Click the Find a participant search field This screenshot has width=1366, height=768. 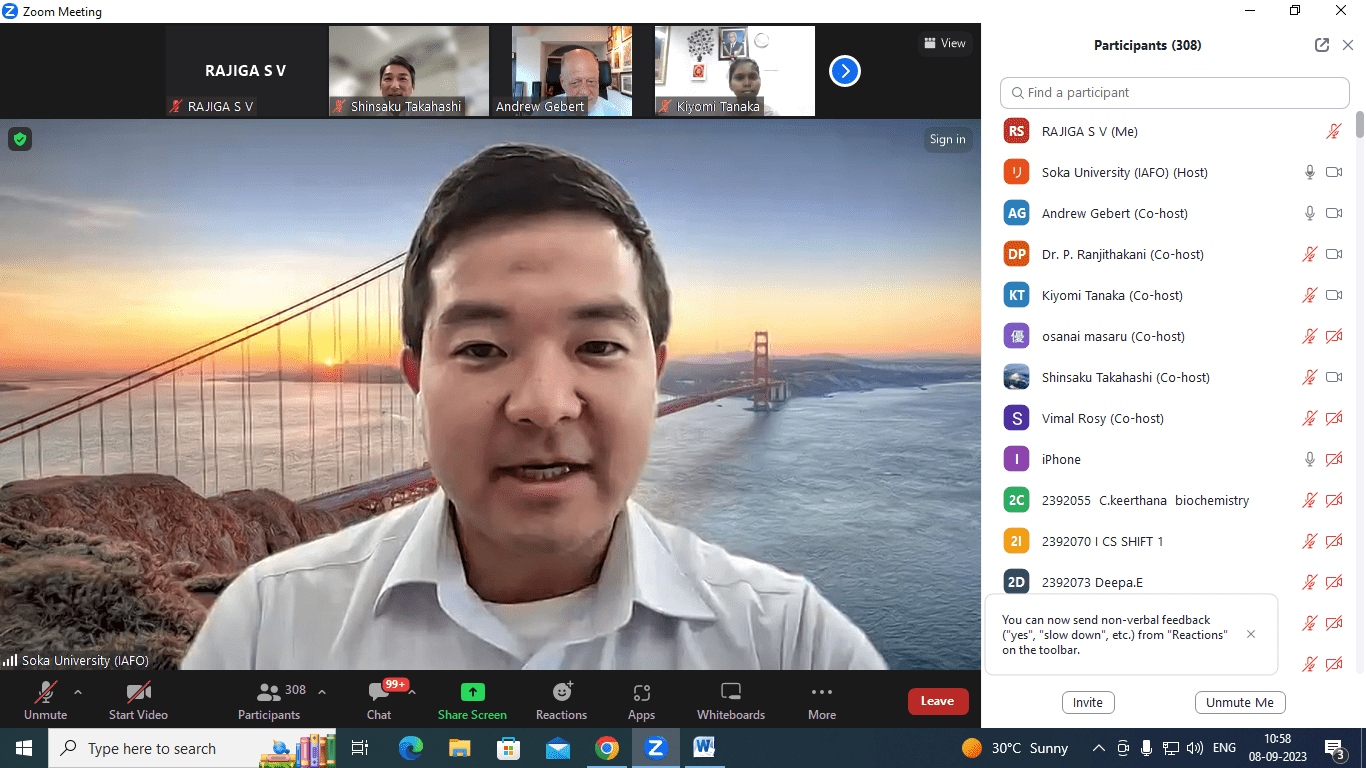coord(1175,92)
